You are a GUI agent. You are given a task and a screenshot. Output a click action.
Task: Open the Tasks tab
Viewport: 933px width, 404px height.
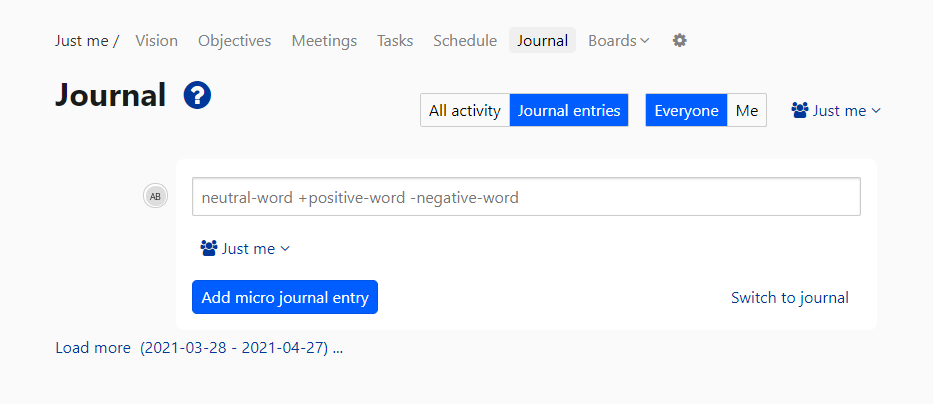(395, 41)
